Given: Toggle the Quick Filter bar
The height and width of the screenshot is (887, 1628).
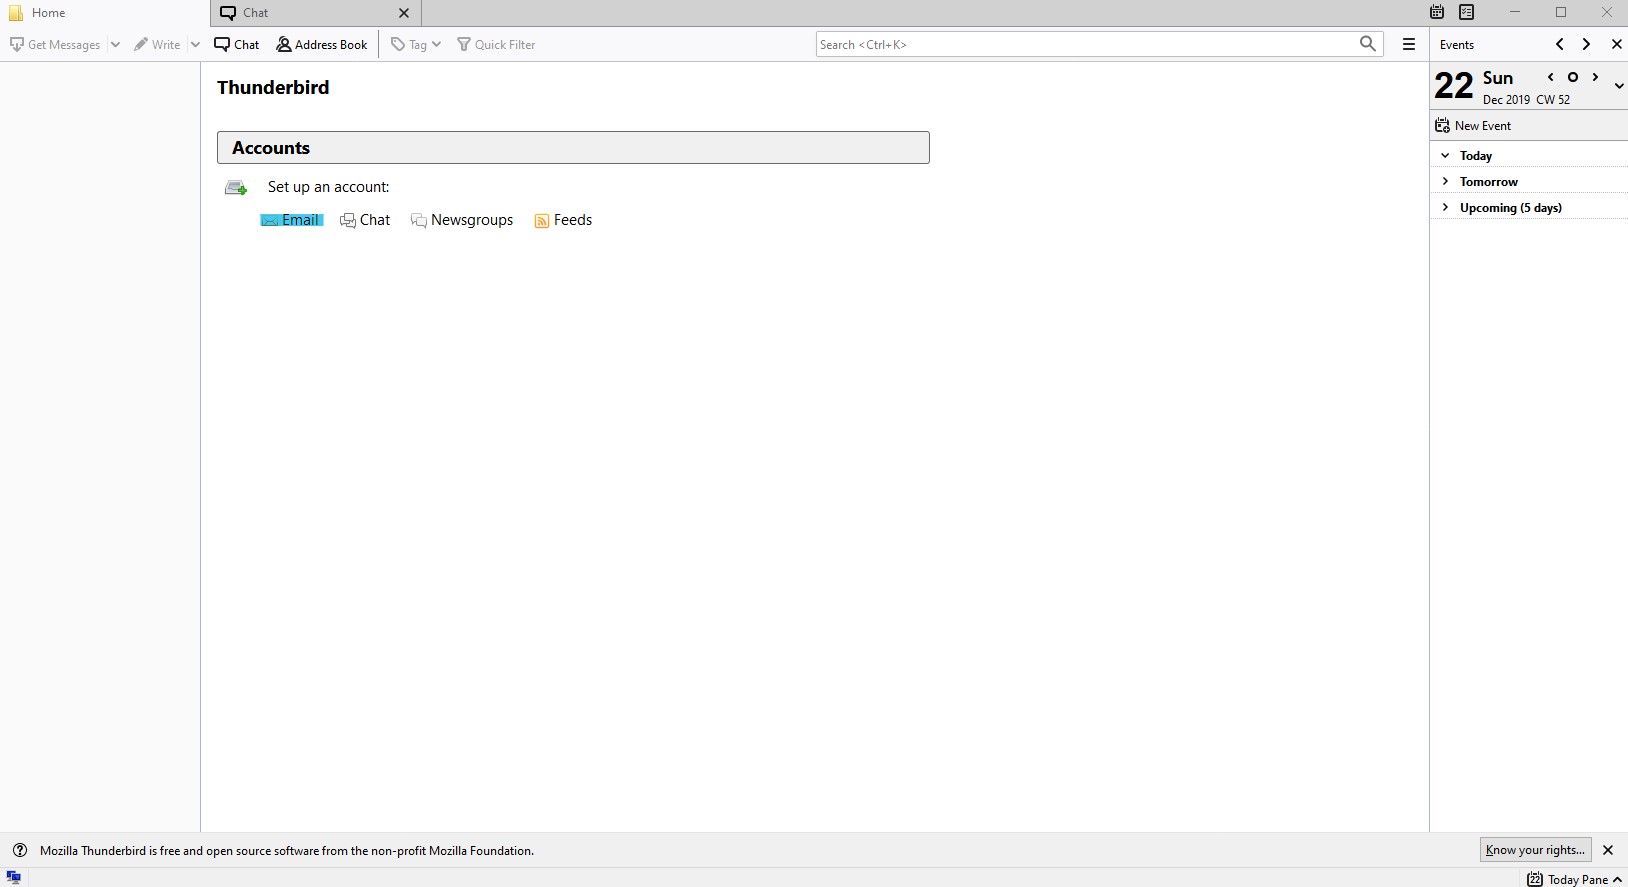Looking at the screenshot, I should point(496,44).
